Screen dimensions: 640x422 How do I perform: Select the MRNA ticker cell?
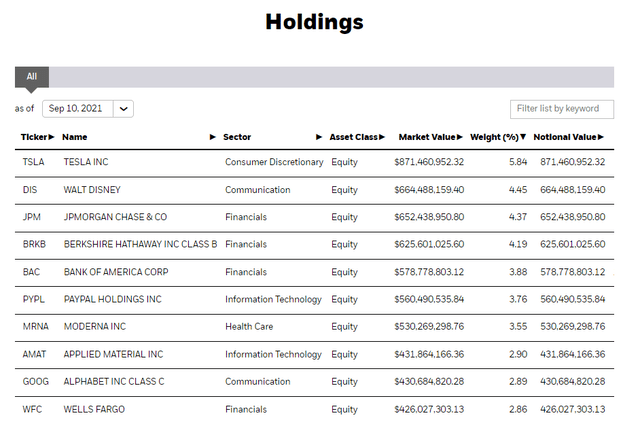(x=36, y=327)
